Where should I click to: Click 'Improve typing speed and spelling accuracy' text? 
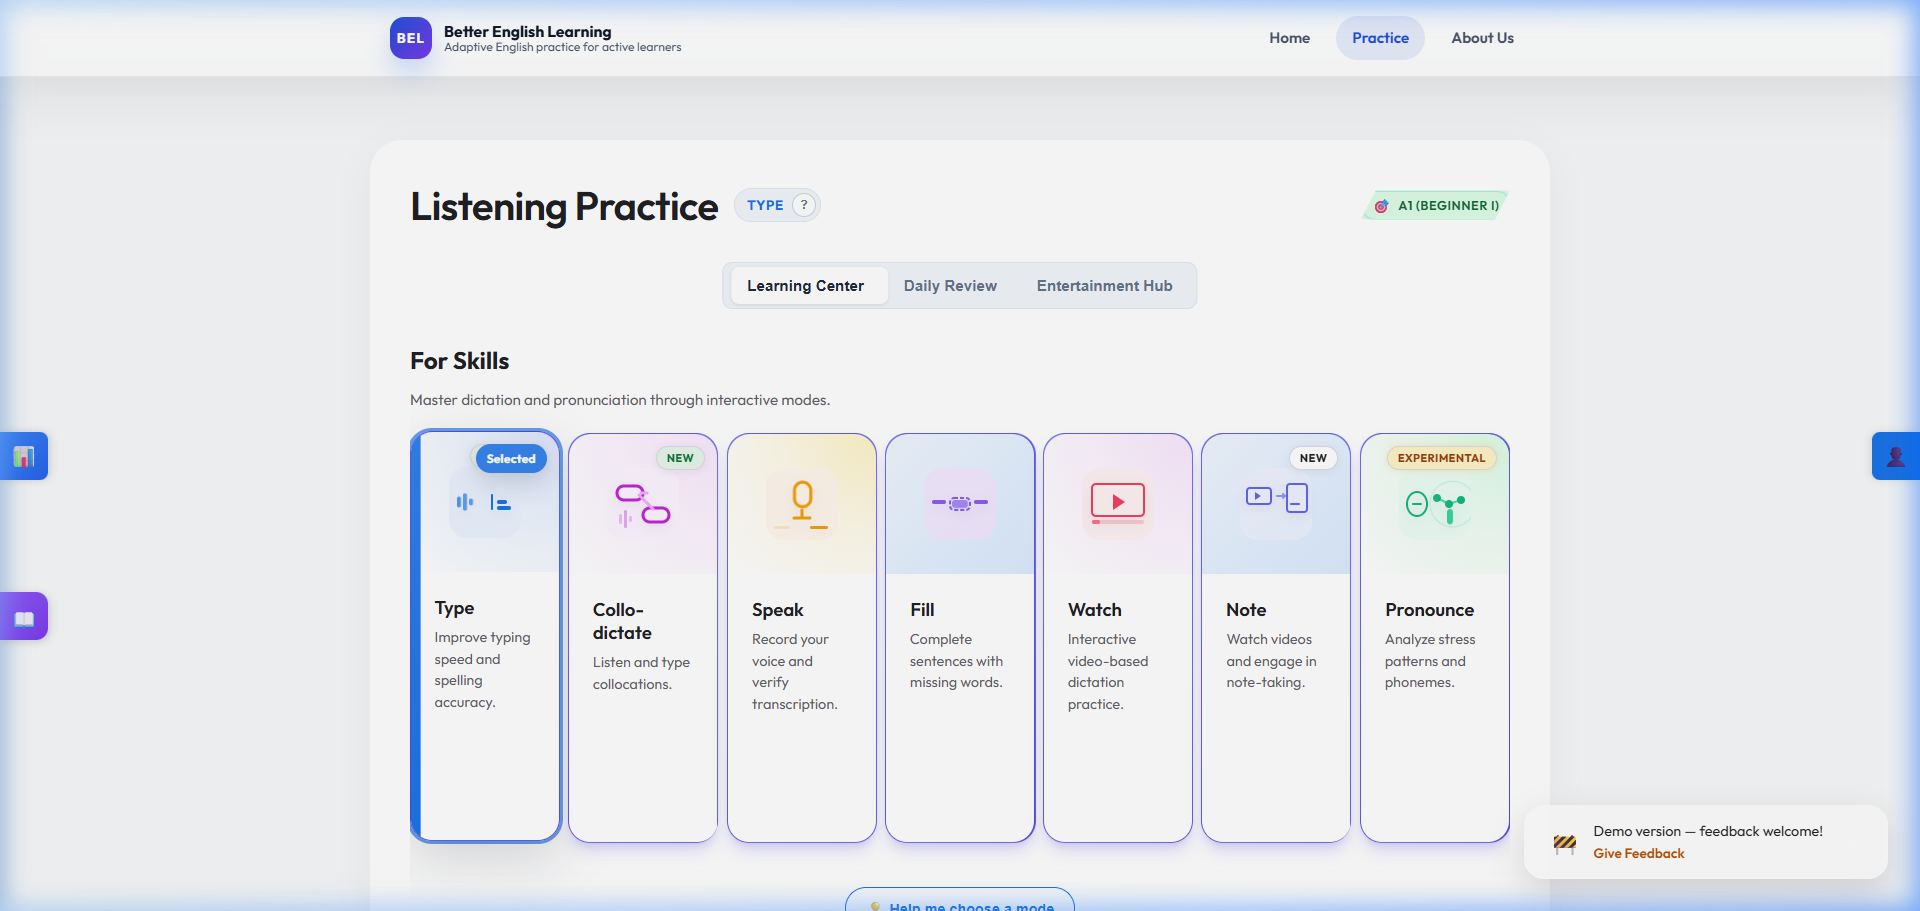coord(482,670)
